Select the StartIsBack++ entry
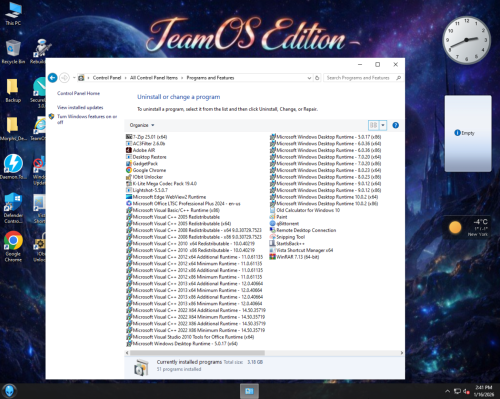Viewport: 500px width, 399px height. pyautogui.click(x=287, y=243)
